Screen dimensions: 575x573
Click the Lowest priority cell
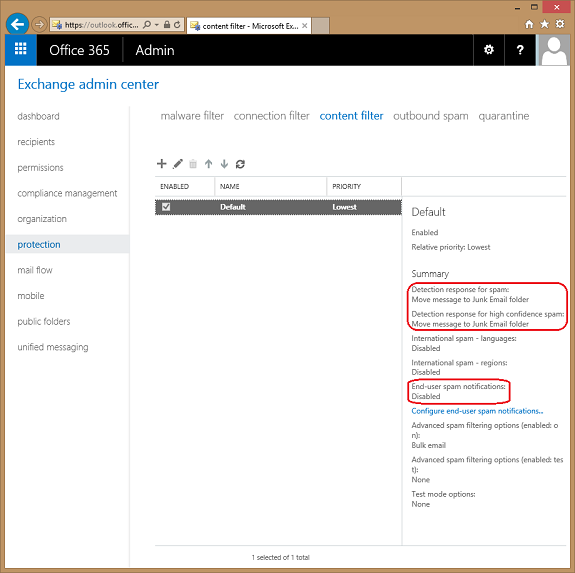click(344, 207)
